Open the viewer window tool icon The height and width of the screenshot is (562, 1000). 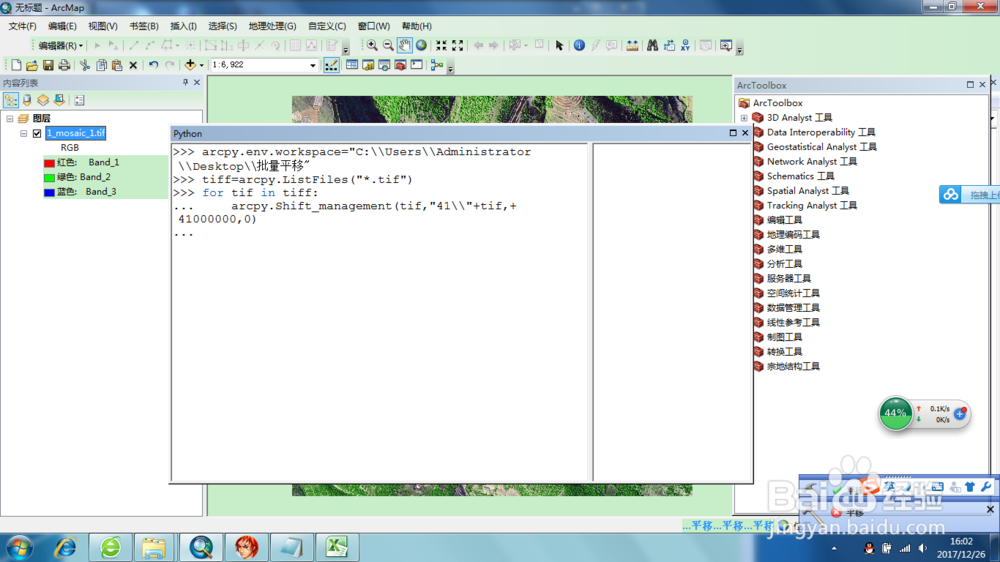coord(726,45)
